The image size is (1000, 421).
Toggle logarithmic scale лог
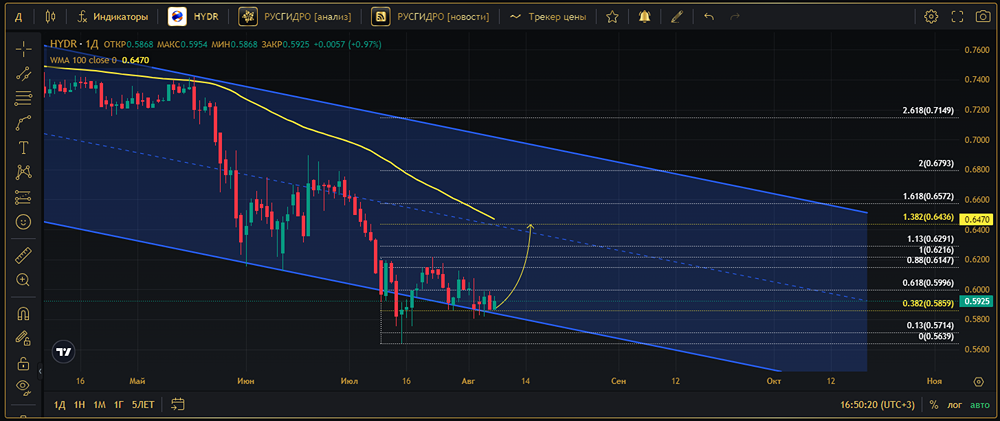[955, 404]
